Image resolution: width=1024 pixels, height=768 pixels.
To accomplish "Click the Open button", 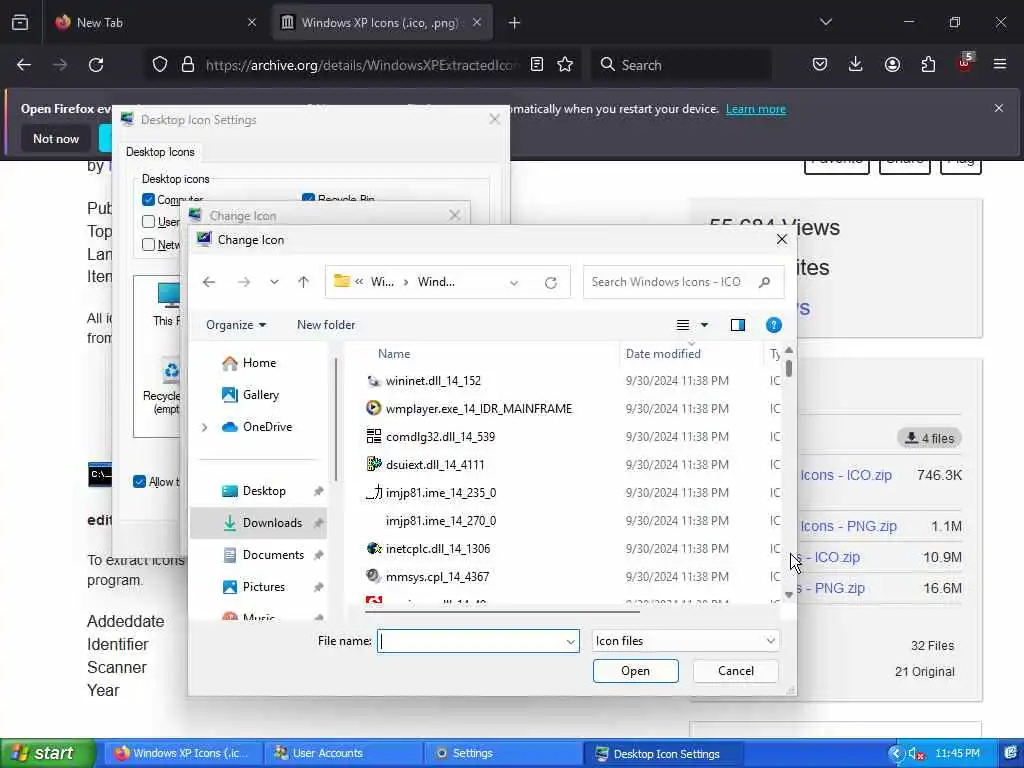I will tap(635, 671).
